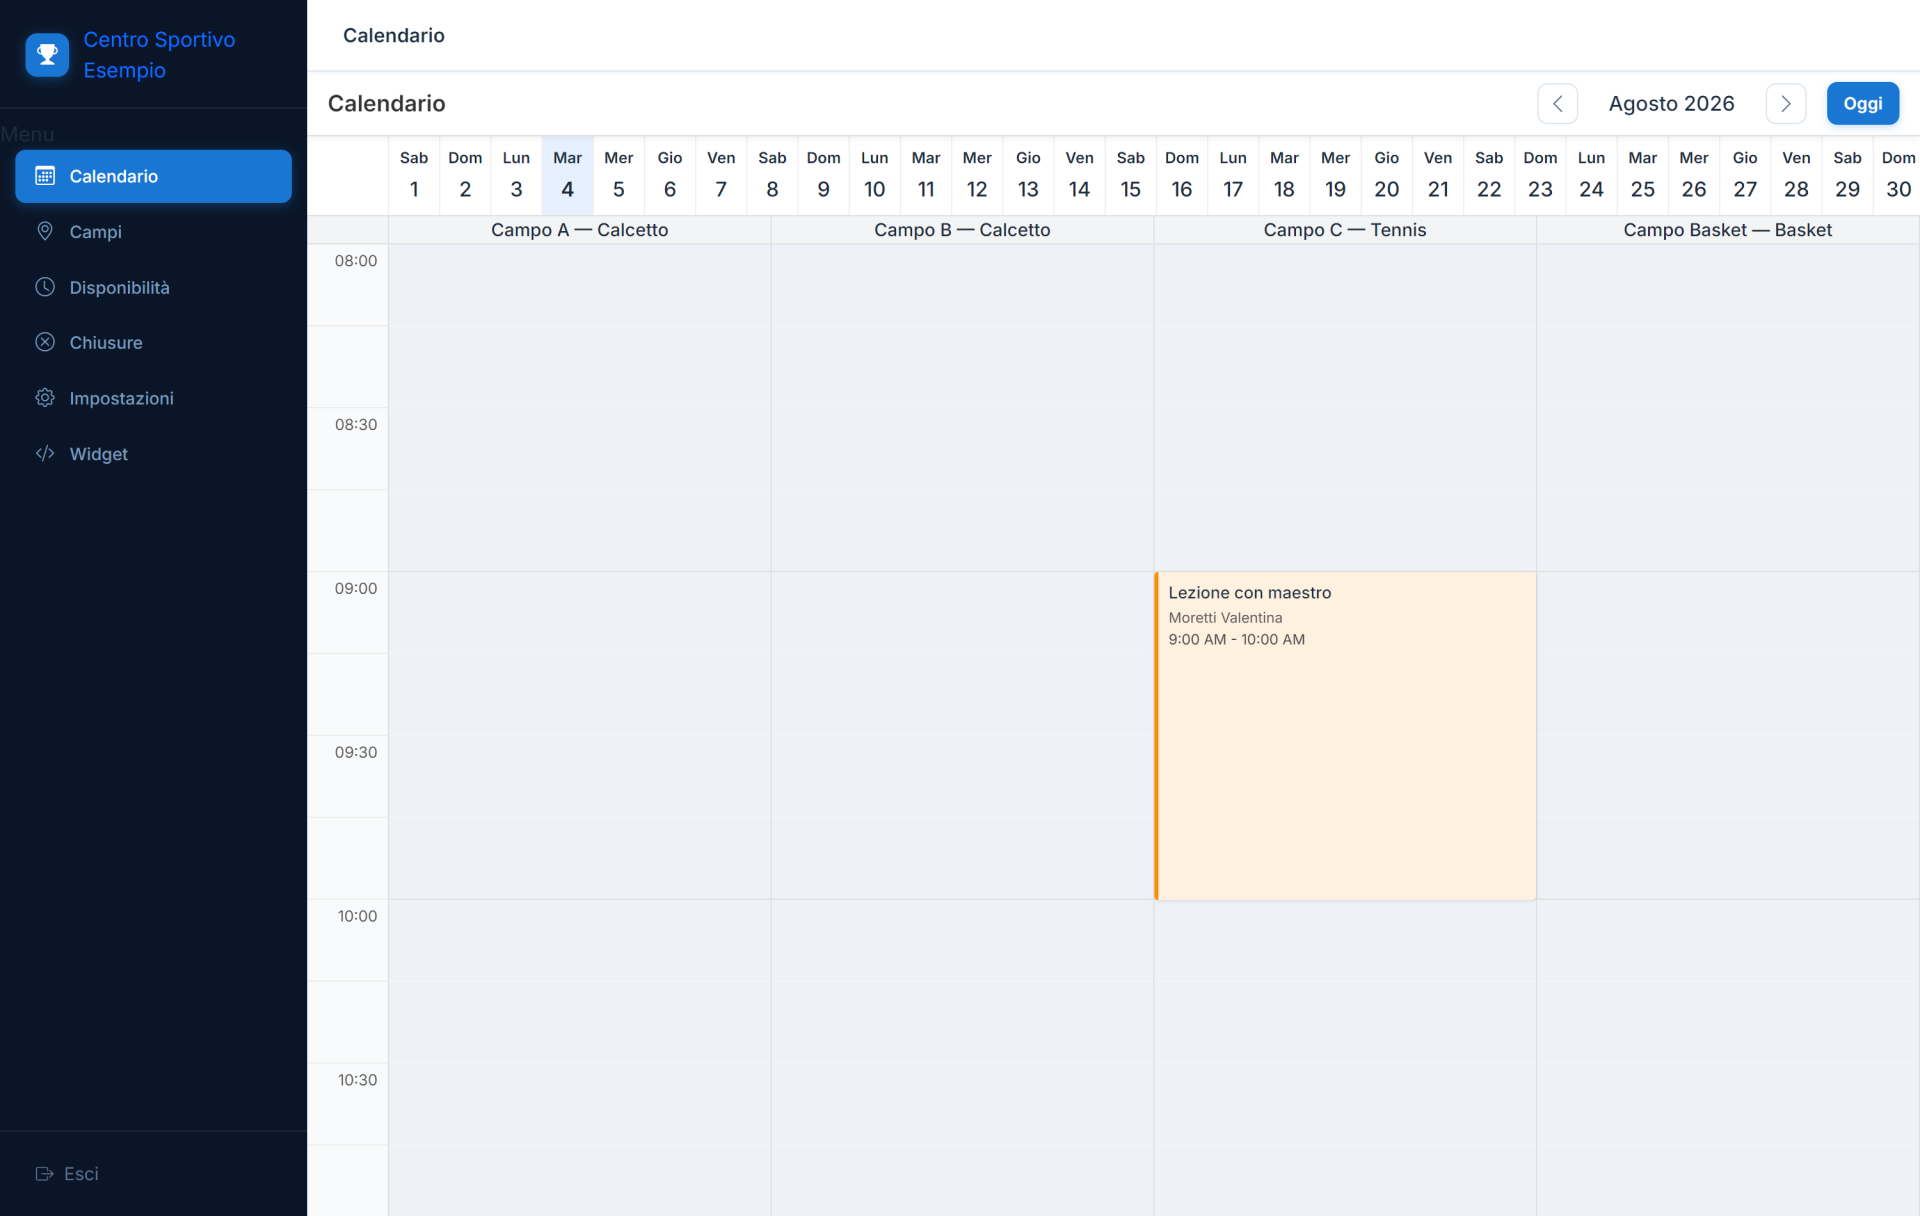
Task: Select Sab 22 in date strip
Action: point(1489,175)
